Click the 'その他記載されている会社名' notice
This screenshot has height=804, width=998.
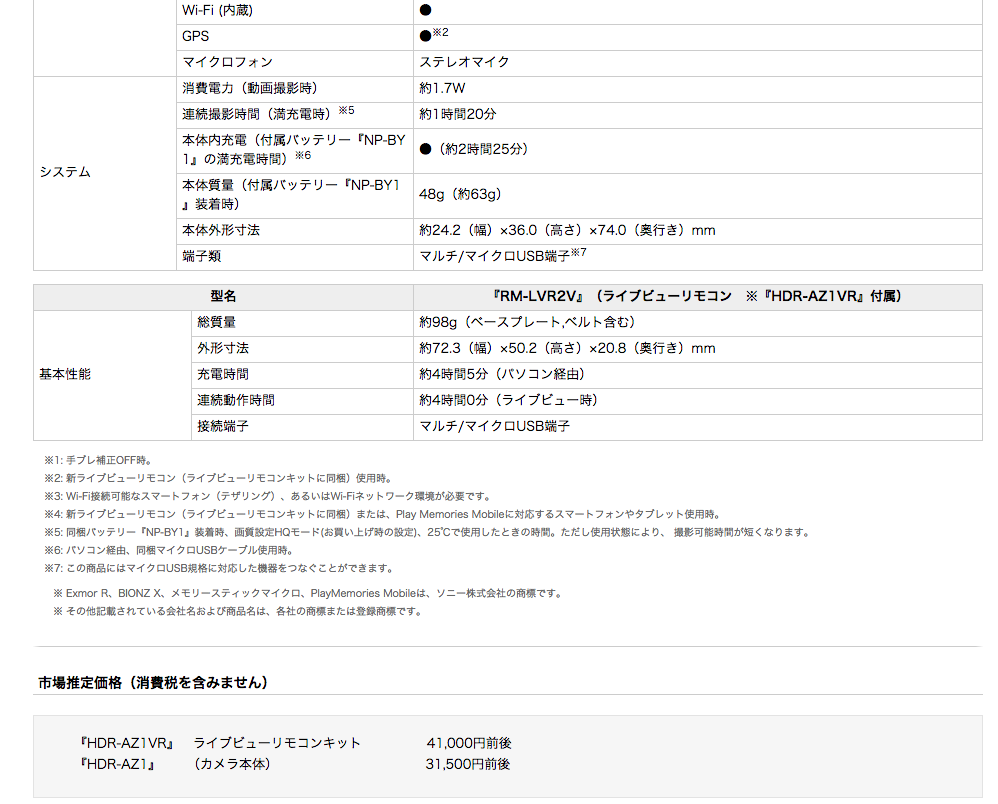pyautogui.click(x=238, y=612)
